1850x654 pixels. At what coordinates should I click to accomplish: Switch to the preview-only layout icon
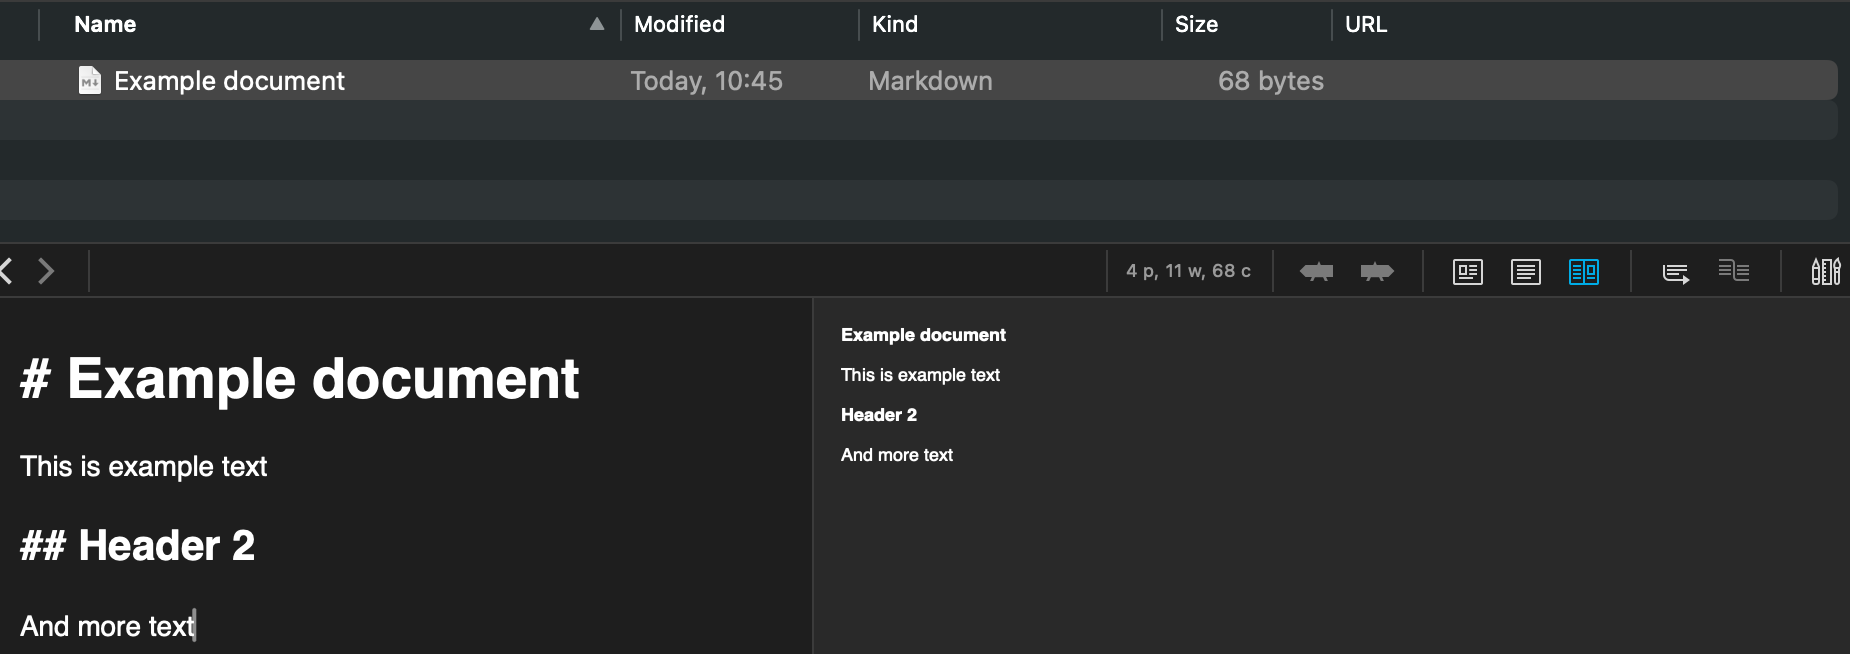pos(1467,272)
